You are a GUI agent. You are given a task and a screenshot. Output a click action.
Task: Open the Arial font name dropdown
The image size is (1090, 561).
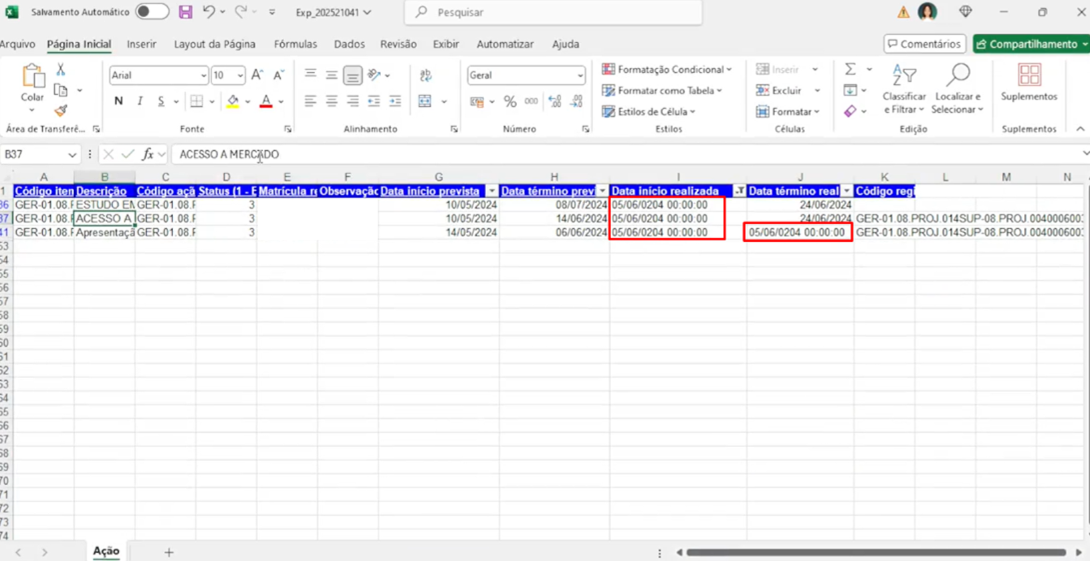(204, 75)
